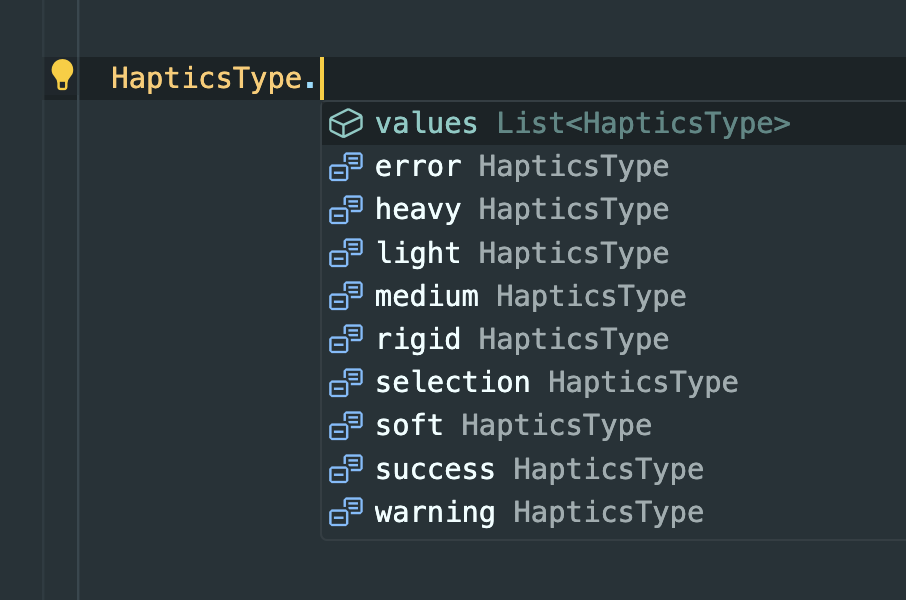Click the enum icon next to medium
Image resolution: width=906 pixels, height=600 pixels.
click(x=346, y=296)
